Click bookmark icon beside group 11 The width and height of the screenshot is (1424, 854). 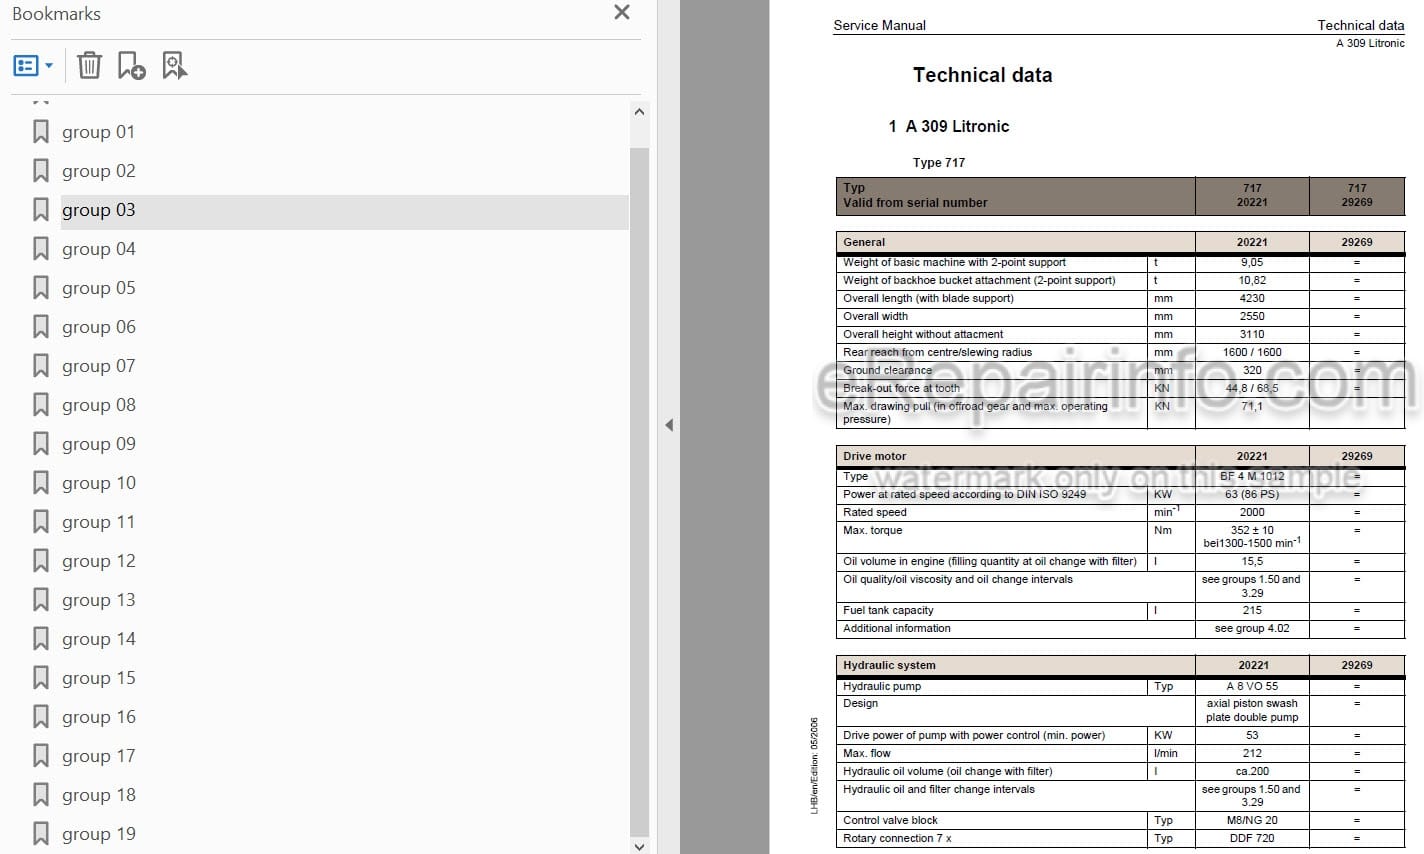click(x=41, y=522)
